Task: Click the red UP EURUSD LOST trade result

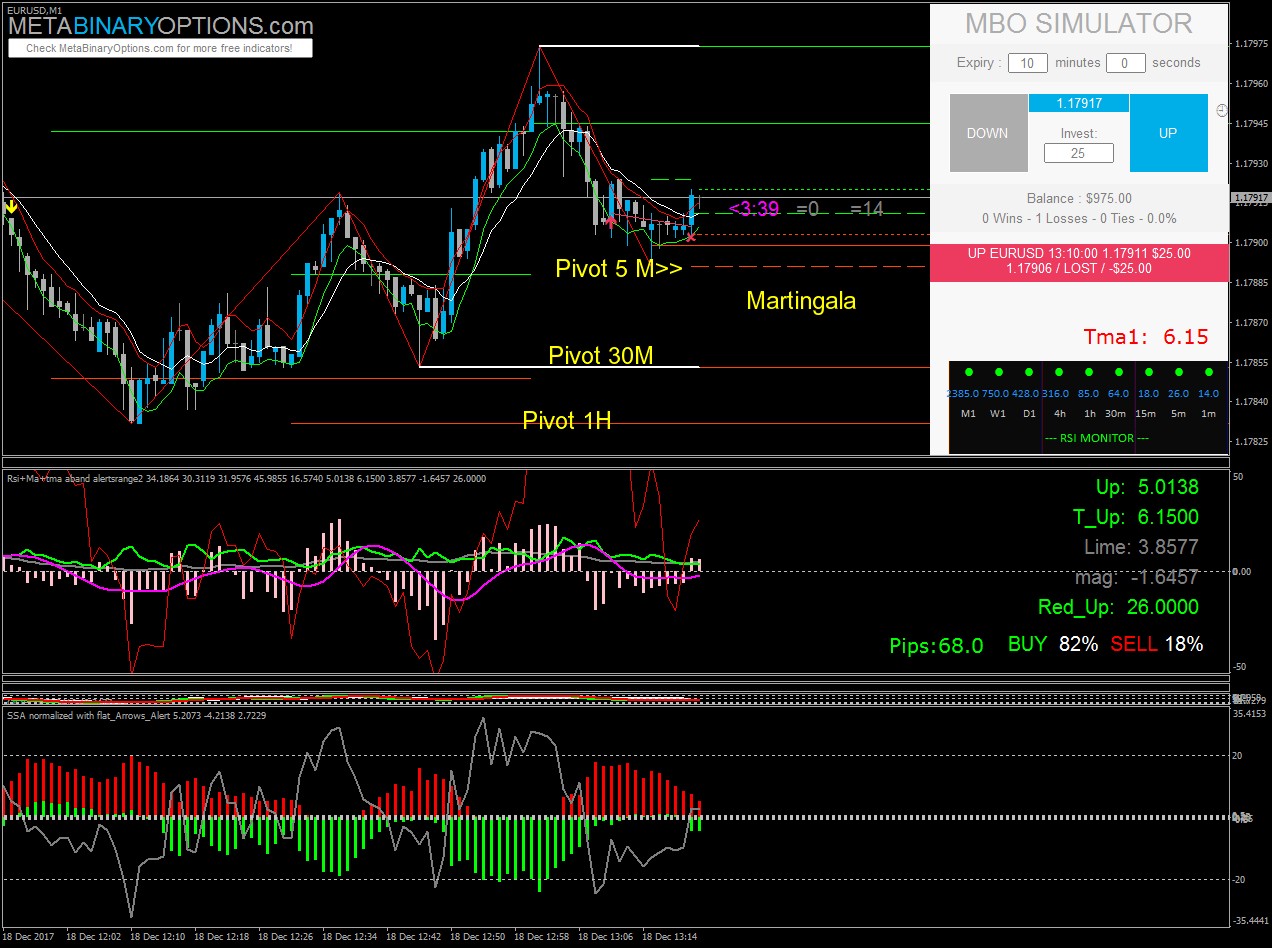Action: 1079,261
